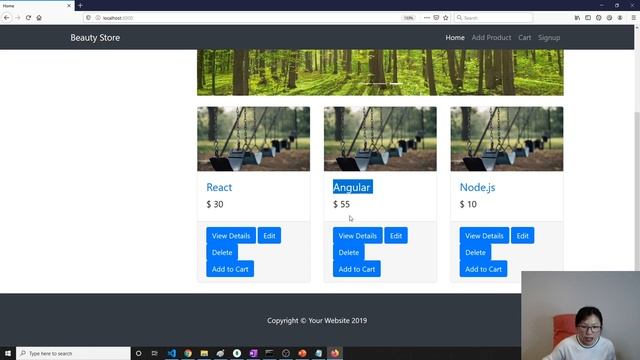
Task: Delete the React product
Action: click(x=222, y=252)
